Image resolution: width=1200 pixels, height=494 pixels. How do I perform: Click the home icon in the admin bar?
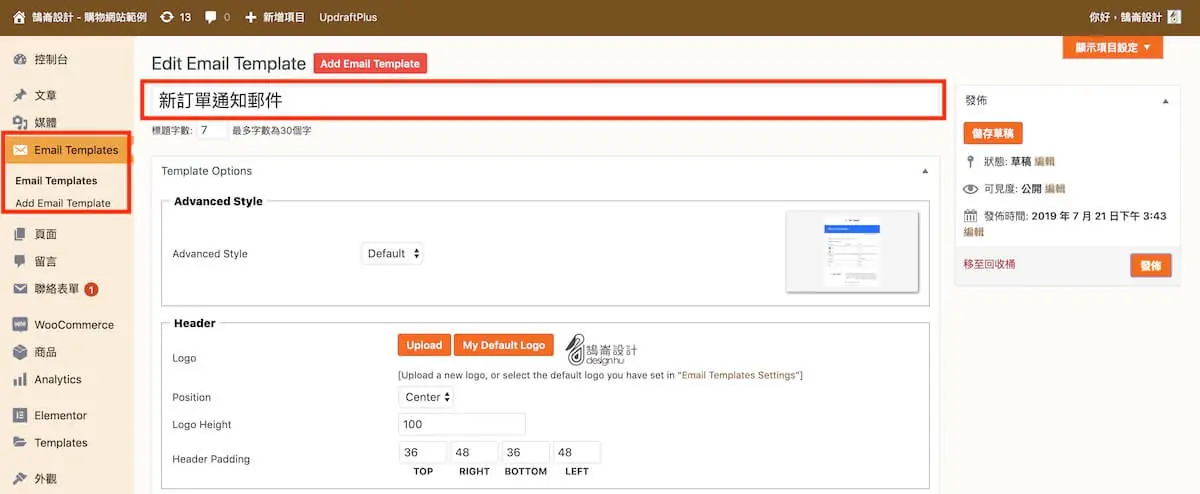pos(19,17)
